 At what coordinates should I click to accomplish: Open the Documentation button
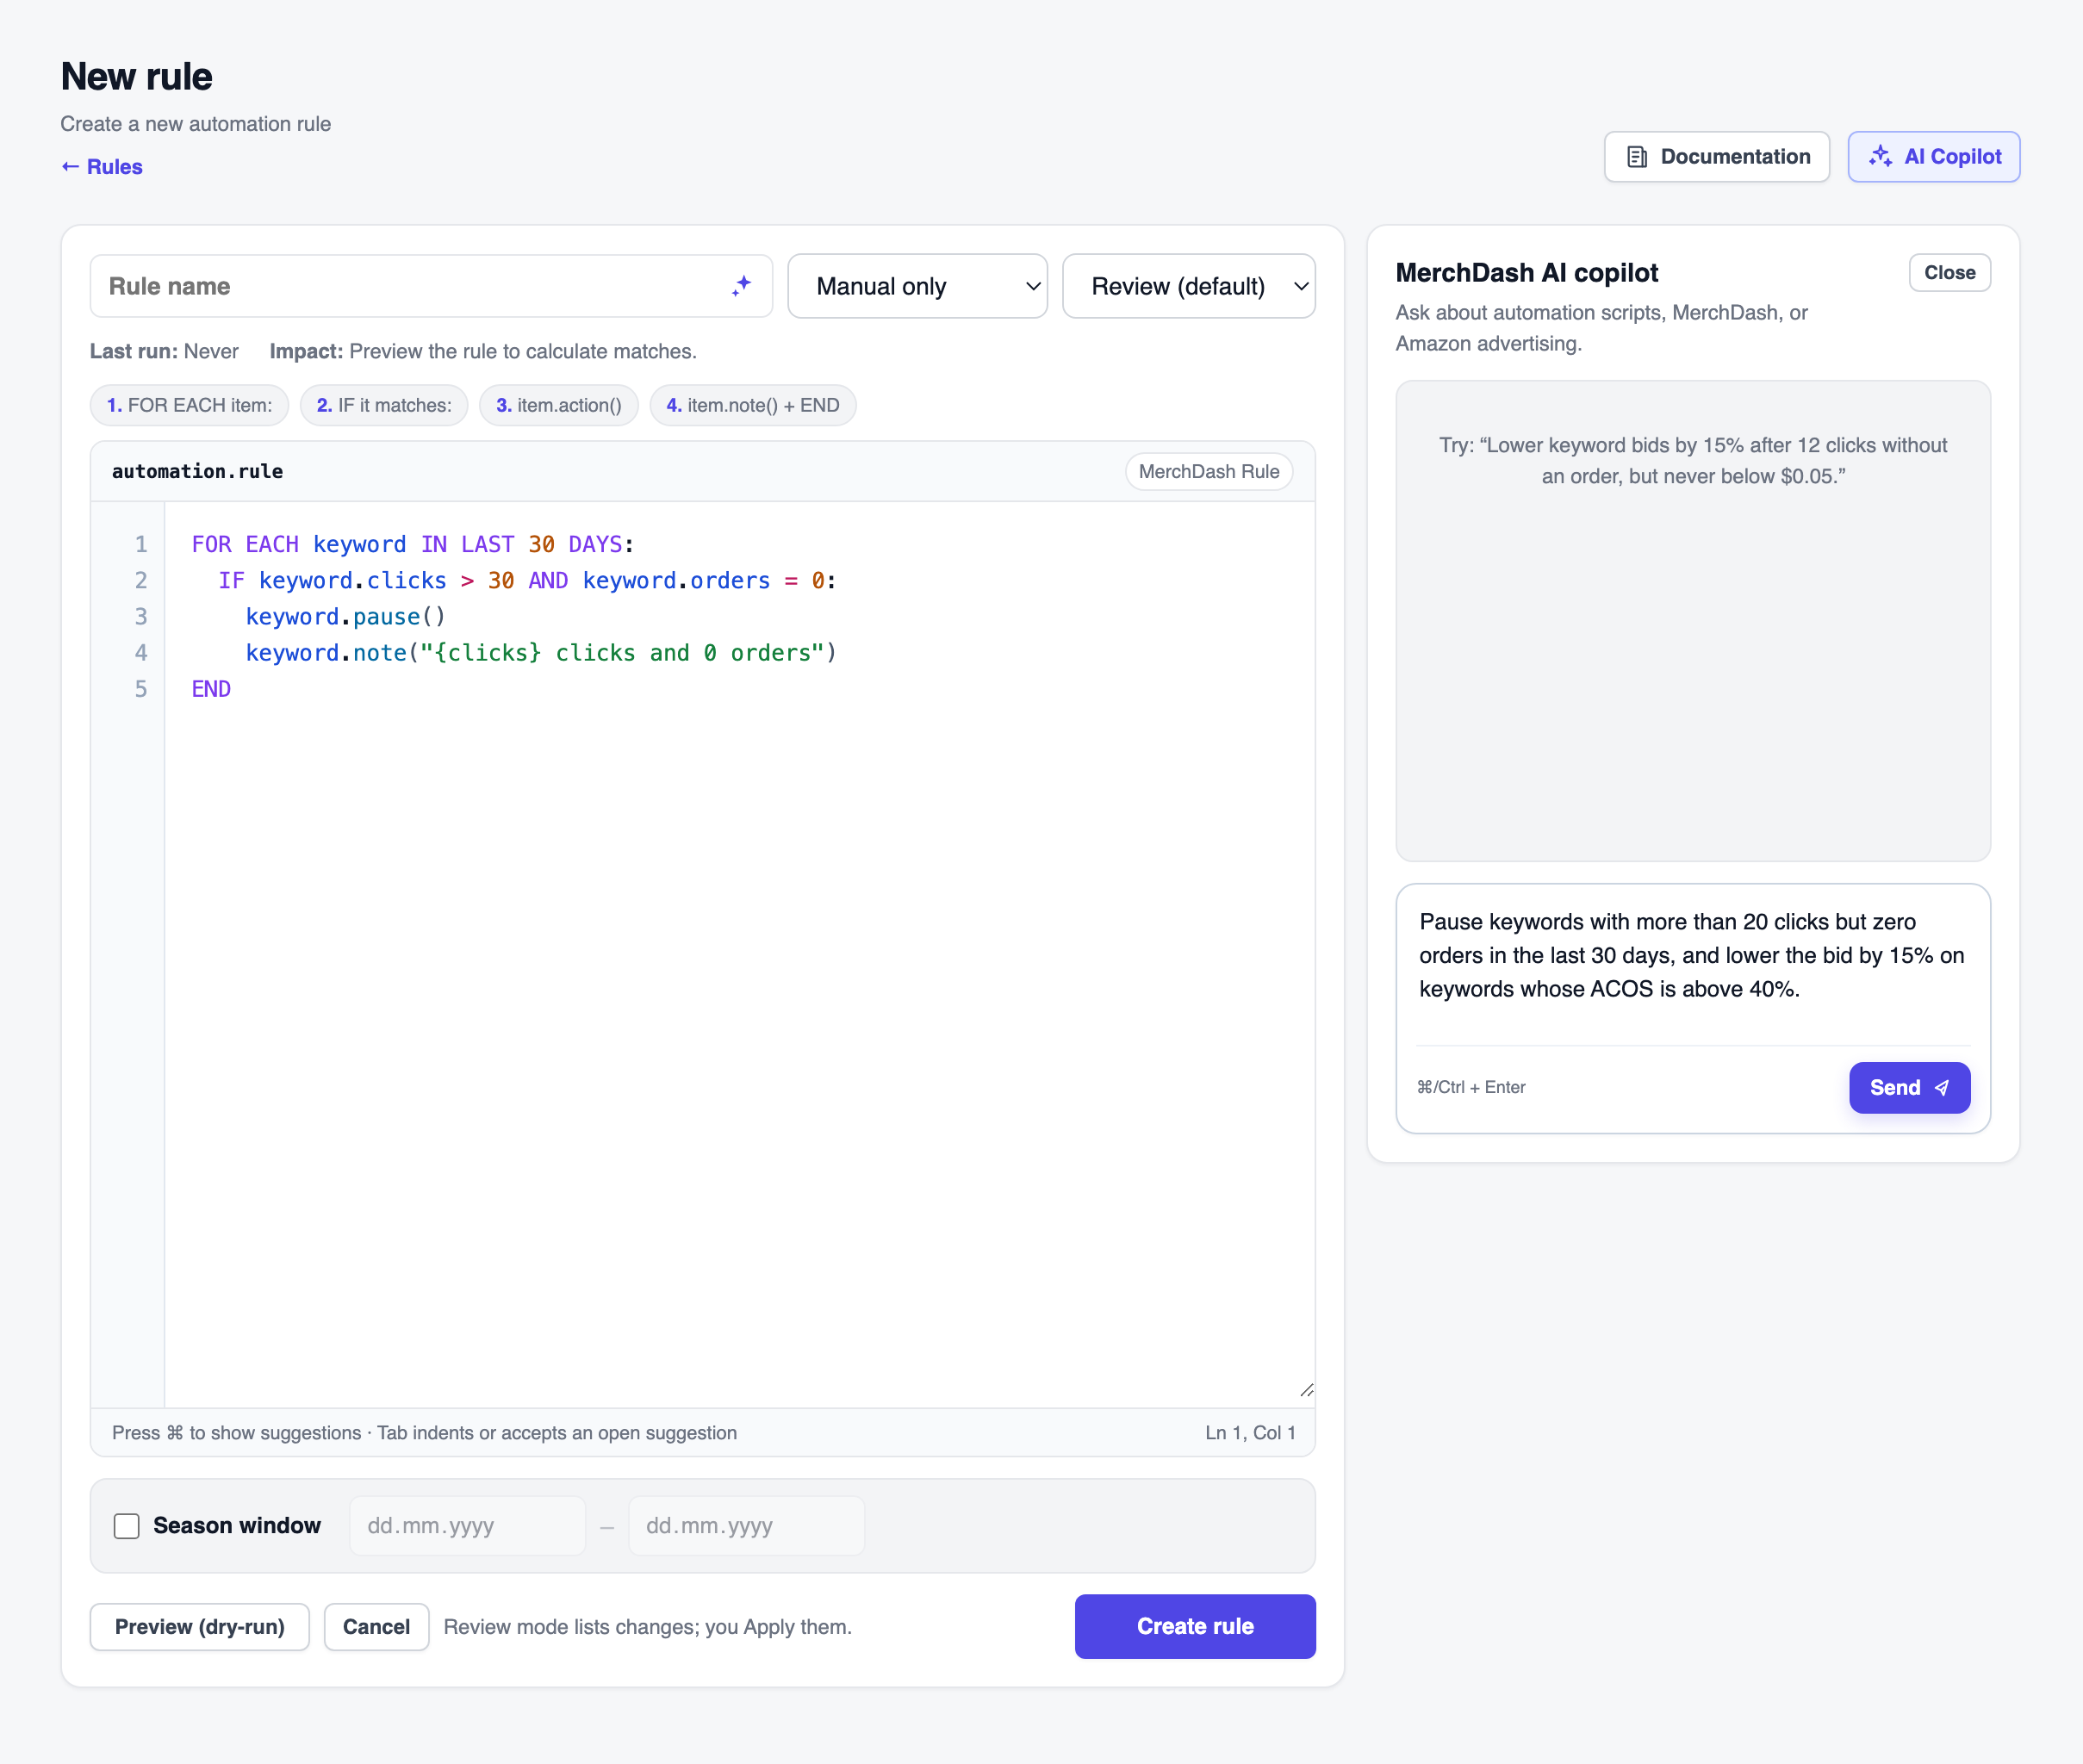1716,157
